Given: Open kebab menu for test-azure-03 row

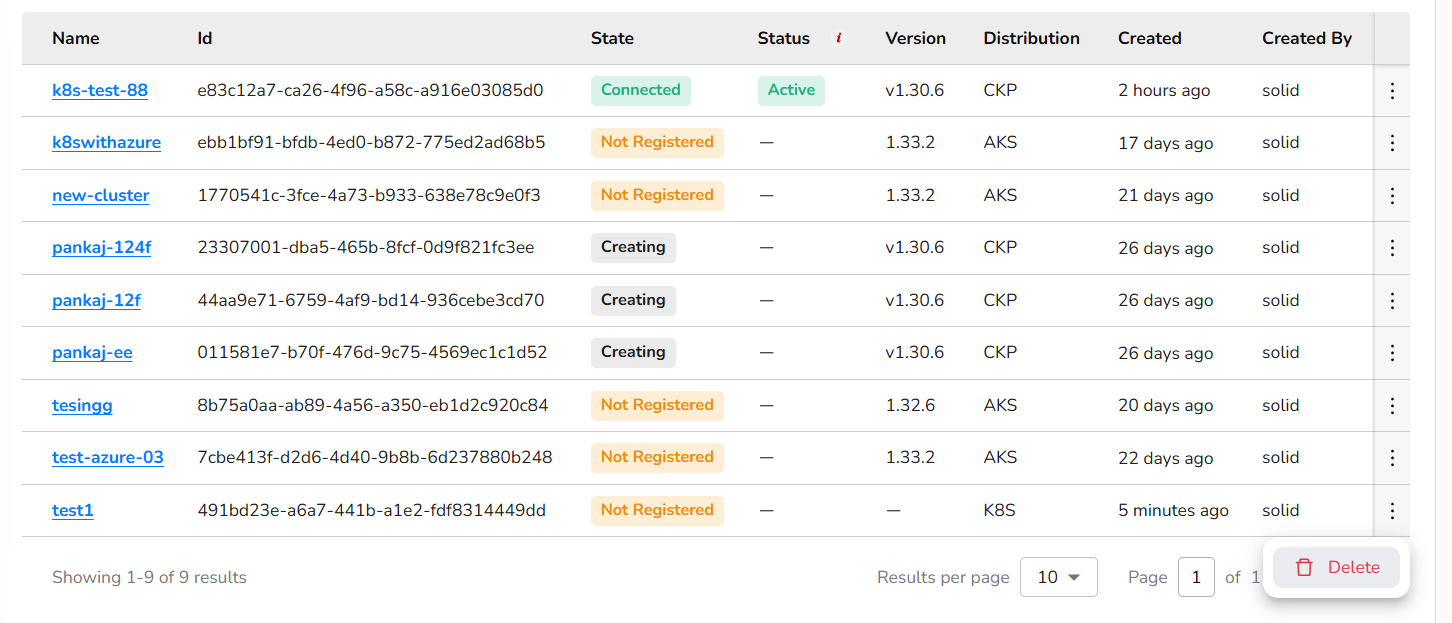Looking at the screenshot, I should tap(1392, 458).
